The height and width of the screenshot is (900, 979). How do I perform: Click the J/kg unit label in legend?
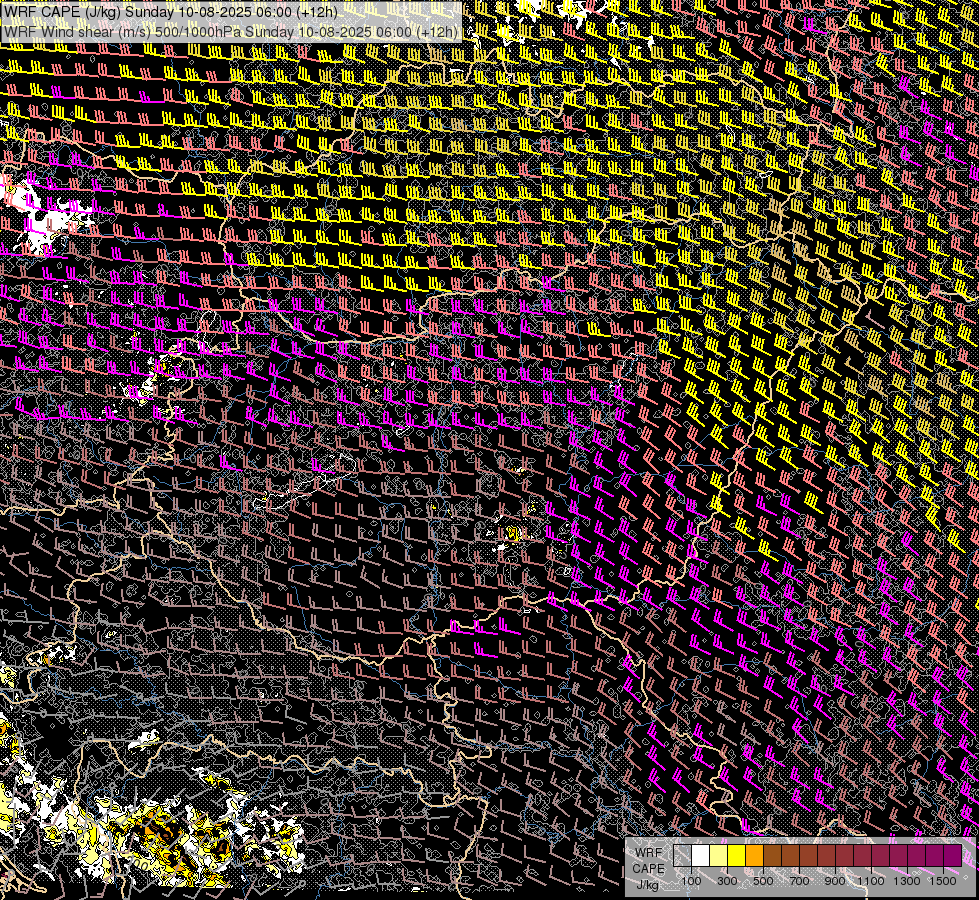click(x=648, y=885)
